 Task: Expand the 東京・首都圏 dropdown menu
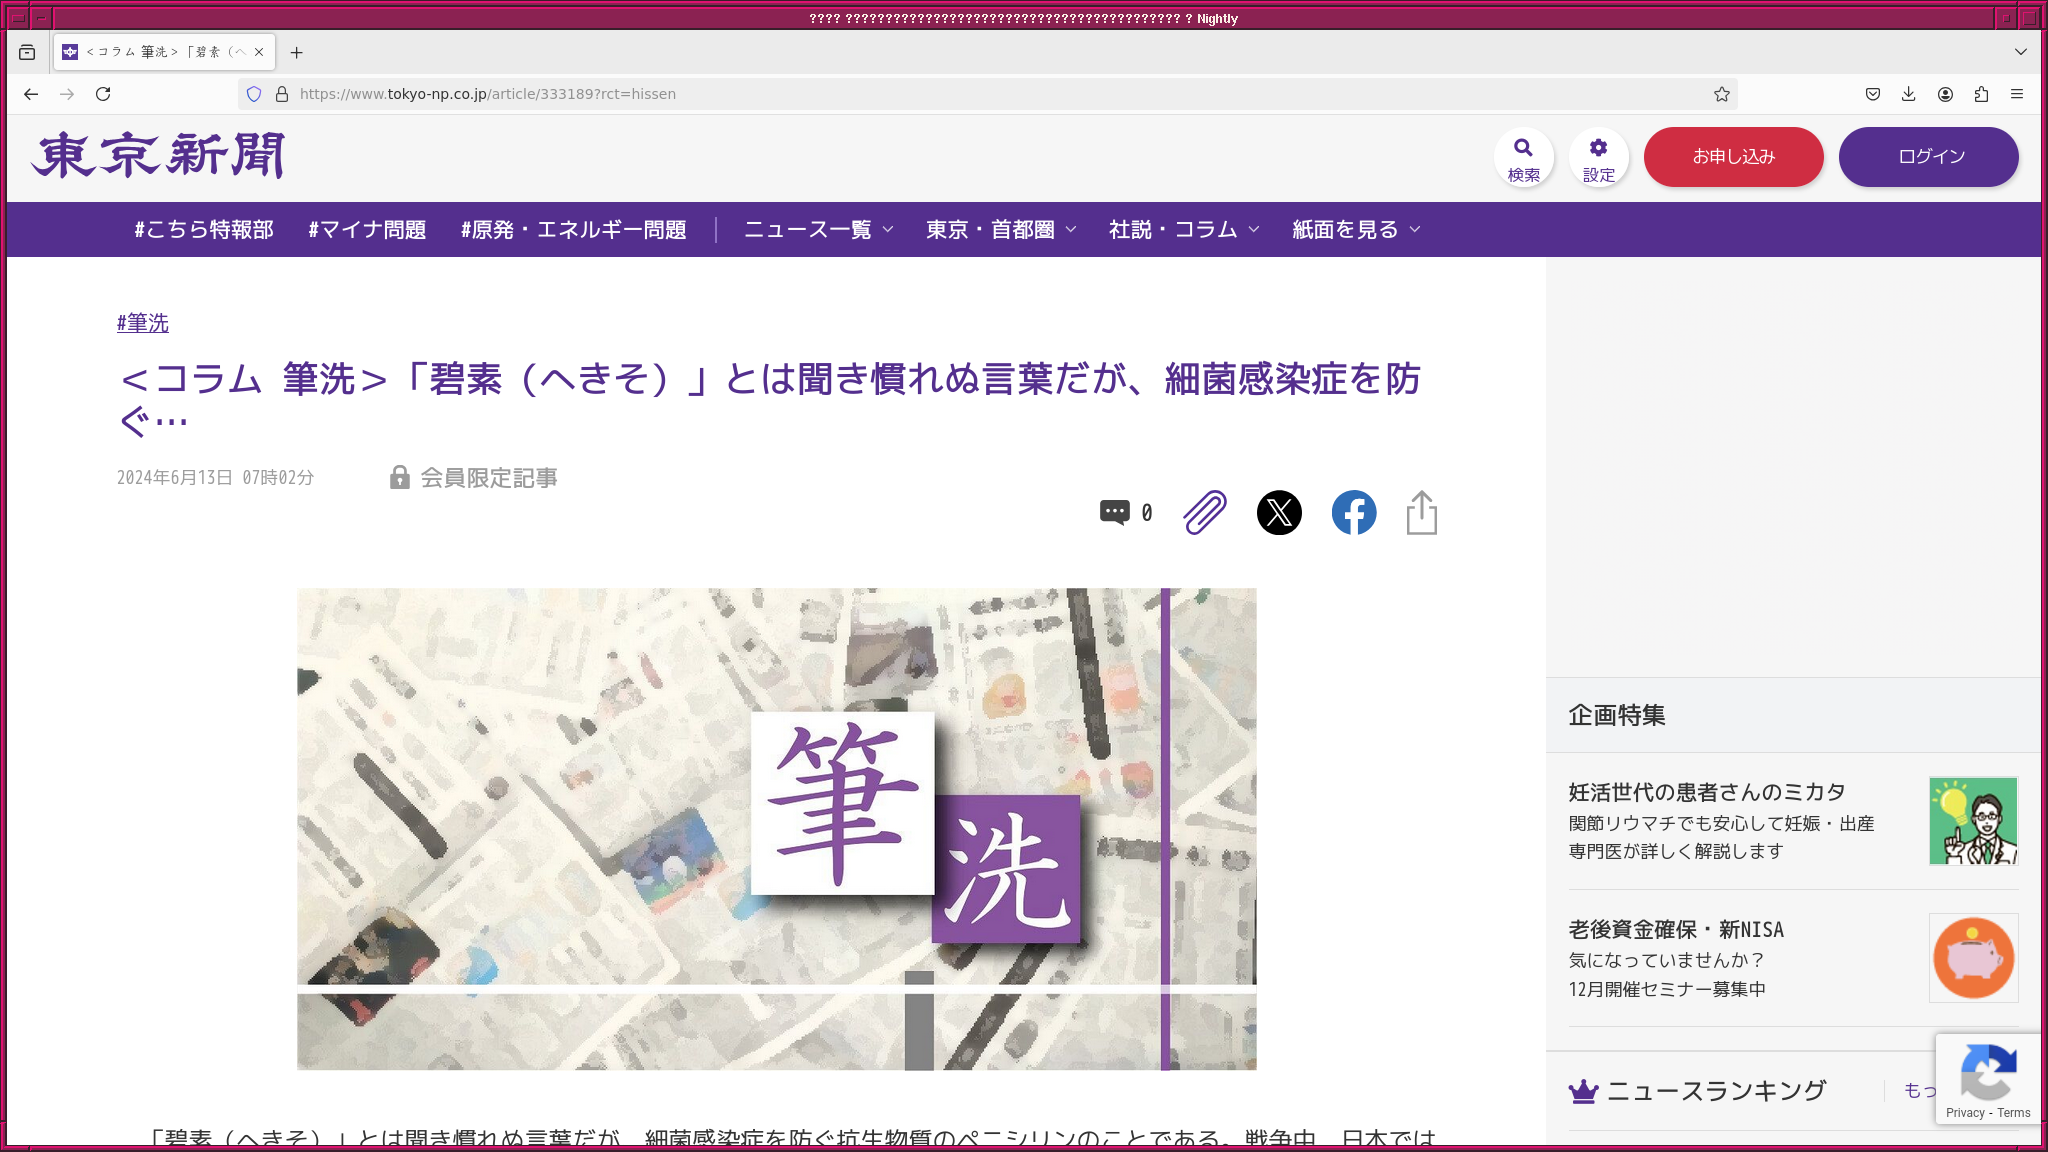click(1001, 230)
